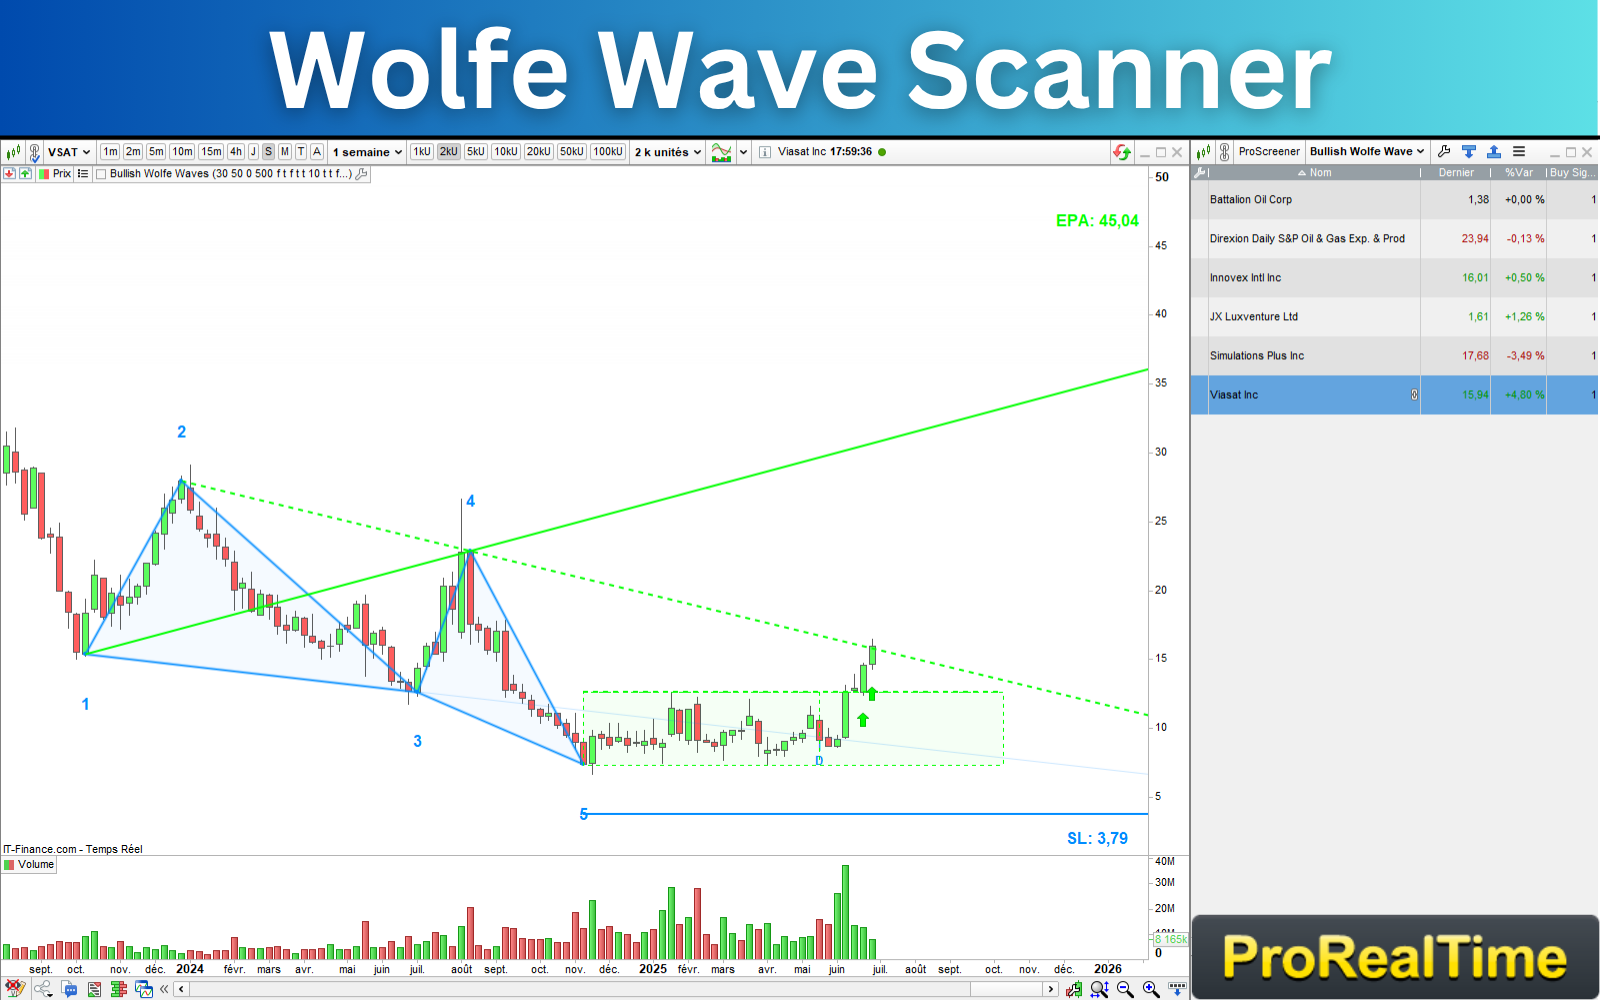Click the Prix color swatch icon

(44, 174)
